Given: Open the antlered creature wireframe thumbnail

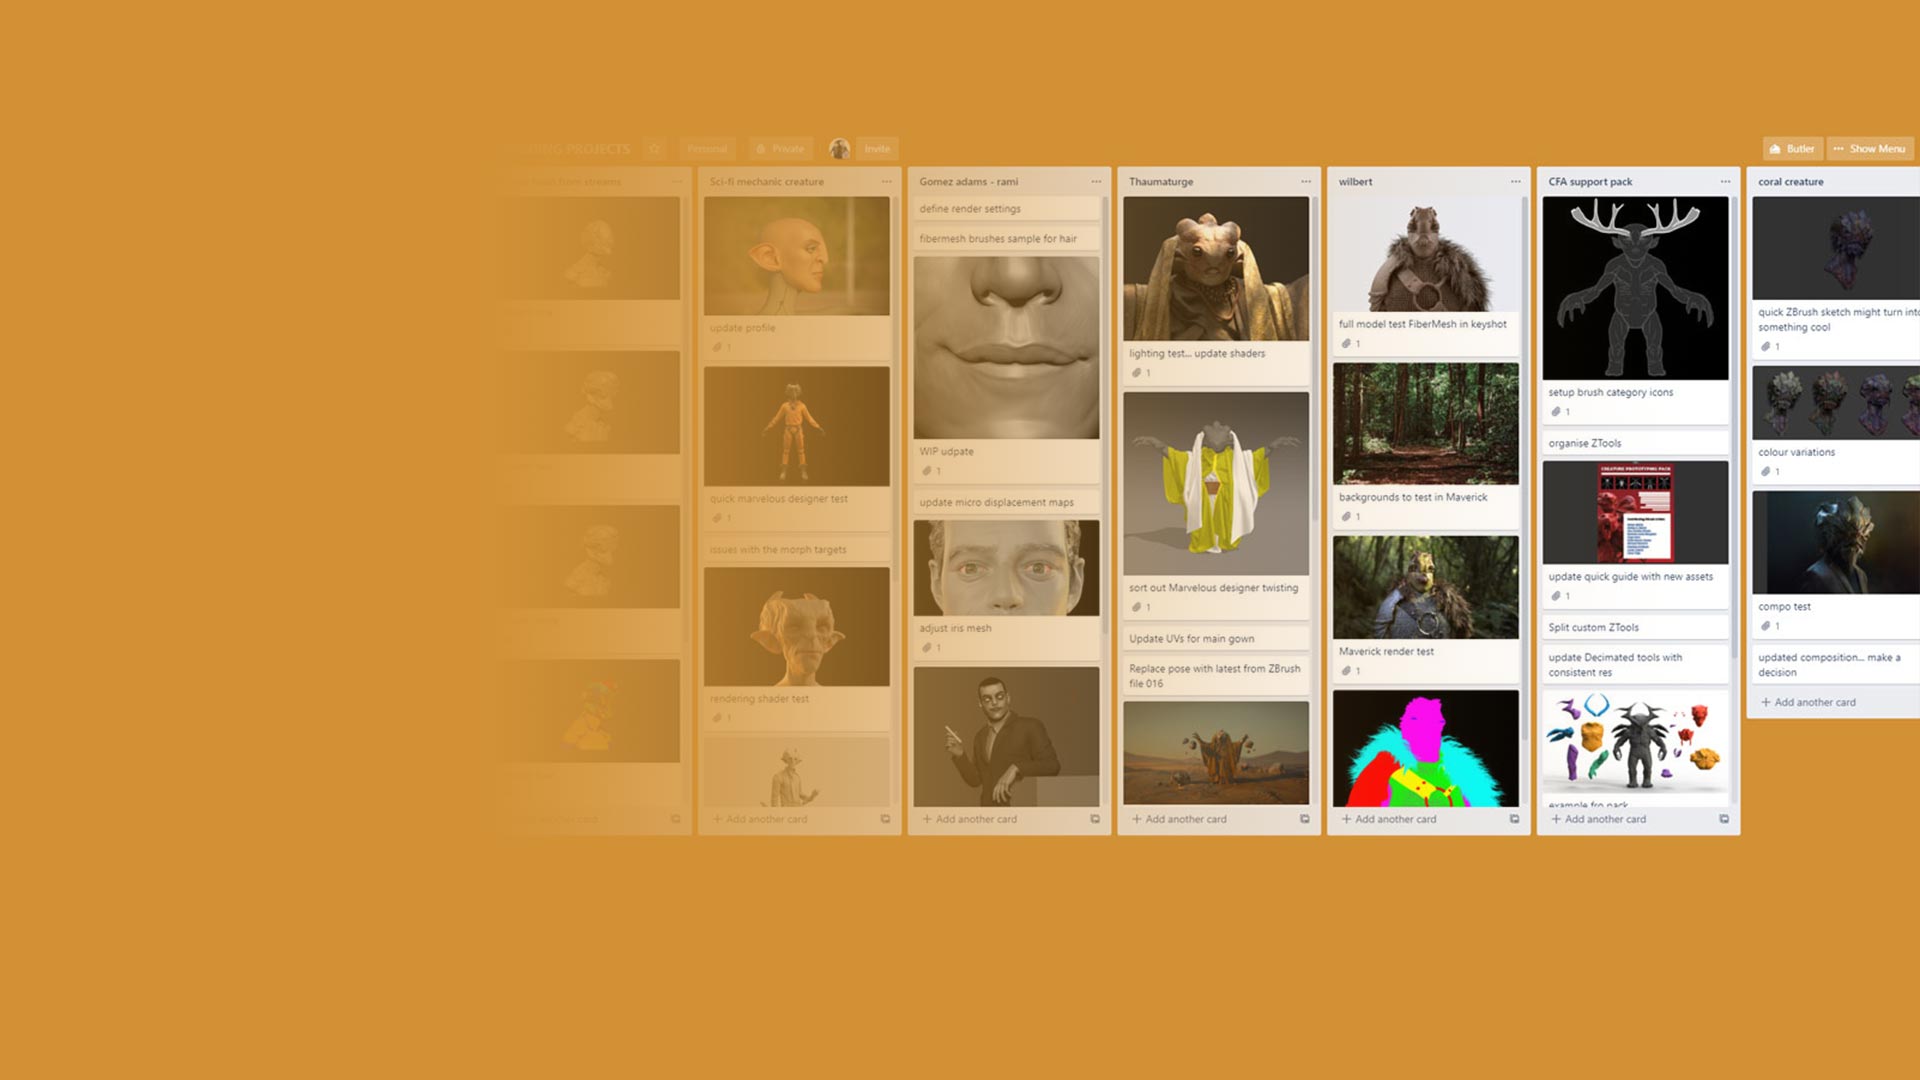Looking at the screenshot, I should (1635, 288).
